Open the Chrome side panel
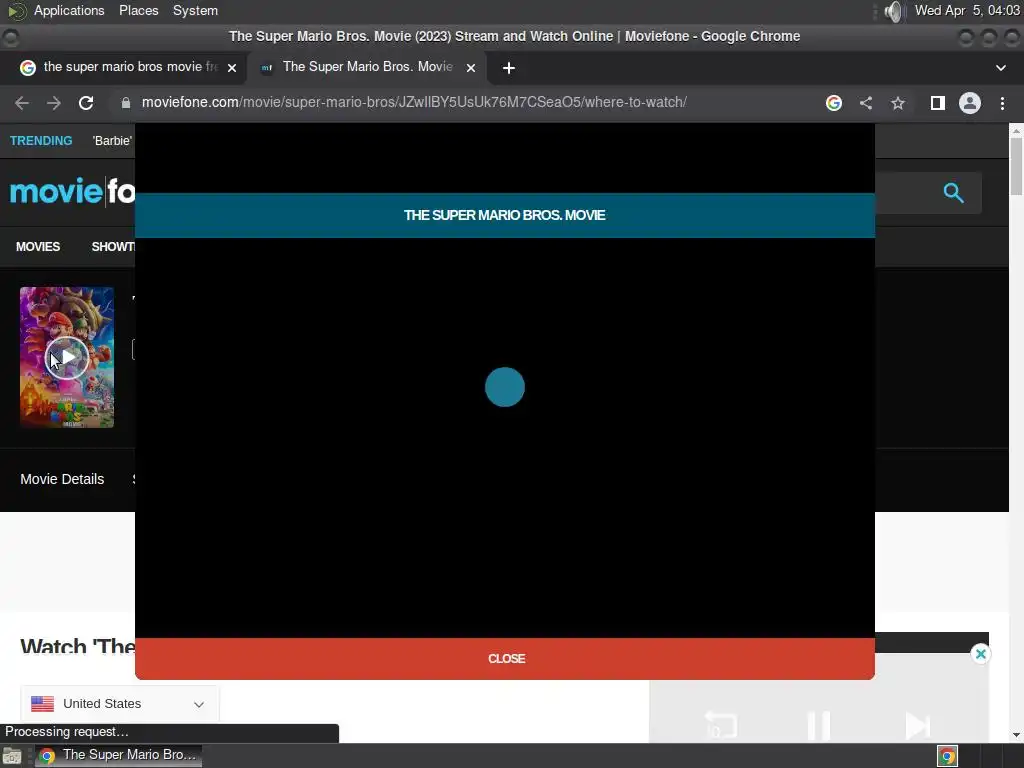The image size is (1024, 768). (938, 103)
